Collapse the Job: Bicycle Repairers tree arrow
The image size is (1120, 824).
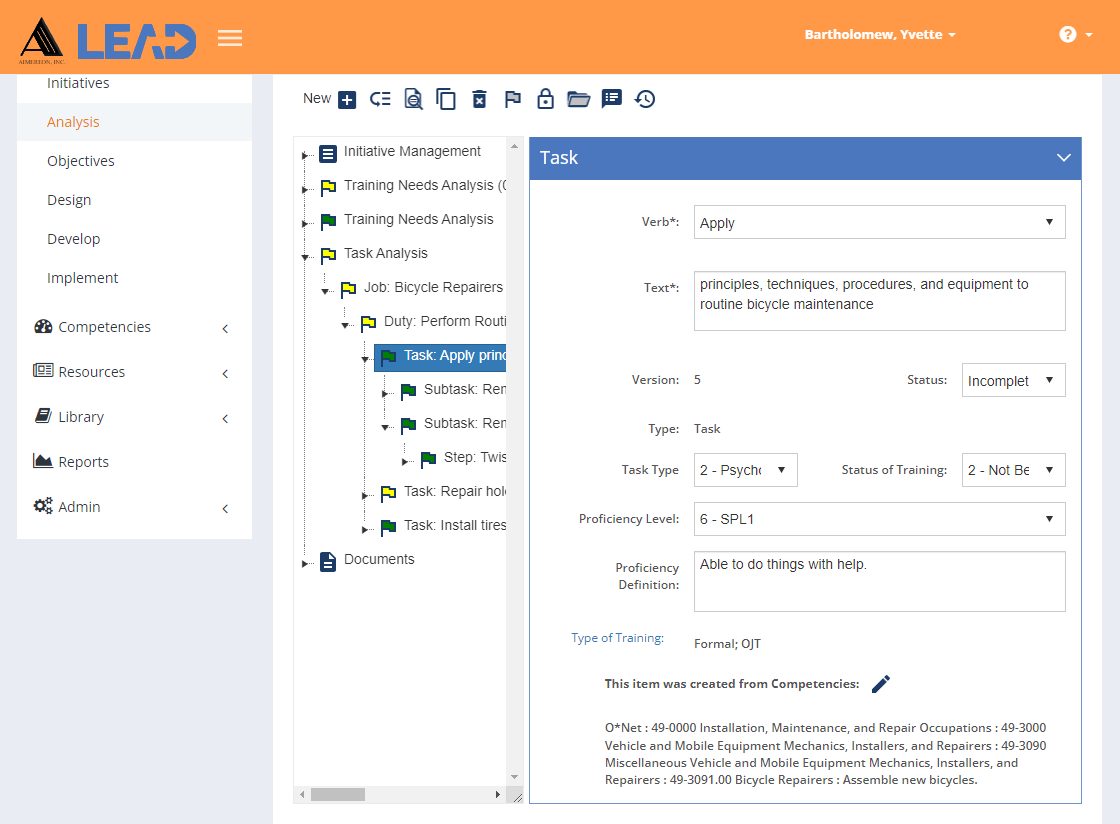(325, 291)
